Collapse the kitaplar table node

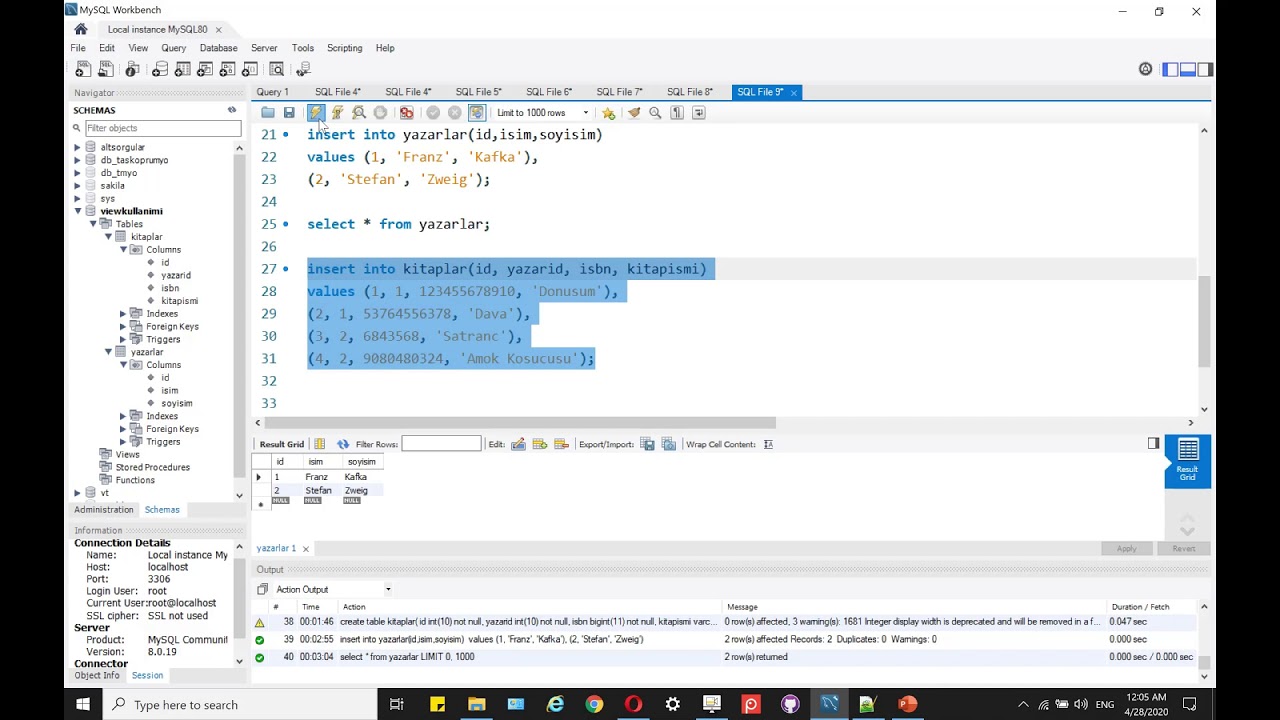108,237
